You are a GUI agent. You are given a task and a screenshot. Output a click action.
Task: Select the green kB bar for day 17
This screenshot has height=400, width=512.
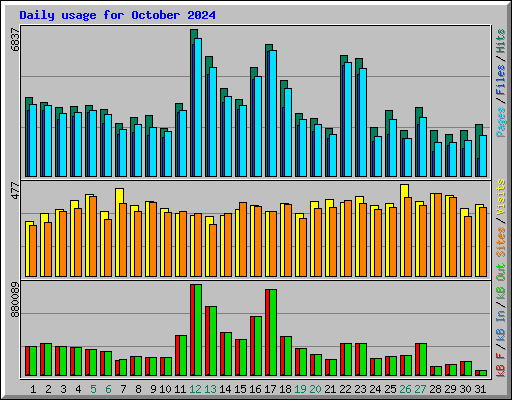point(273,333)
